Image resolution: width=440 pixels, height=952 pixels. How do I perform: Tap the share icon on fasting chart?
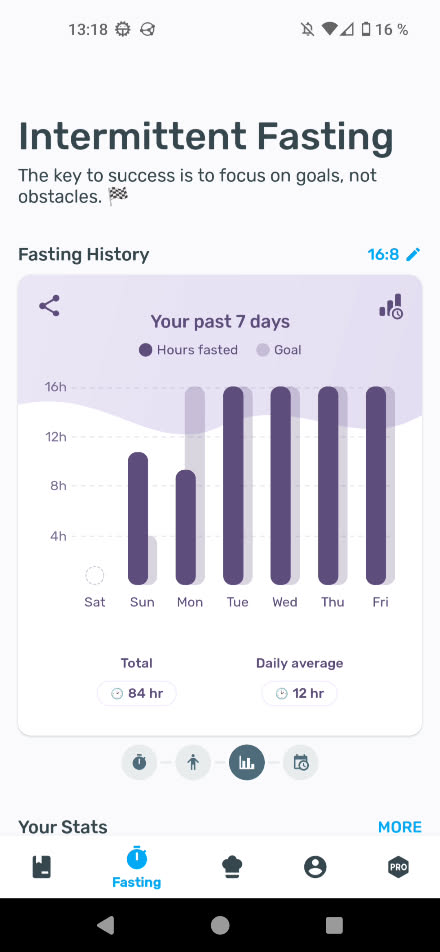pyautogui.click(x=49, y=305)
